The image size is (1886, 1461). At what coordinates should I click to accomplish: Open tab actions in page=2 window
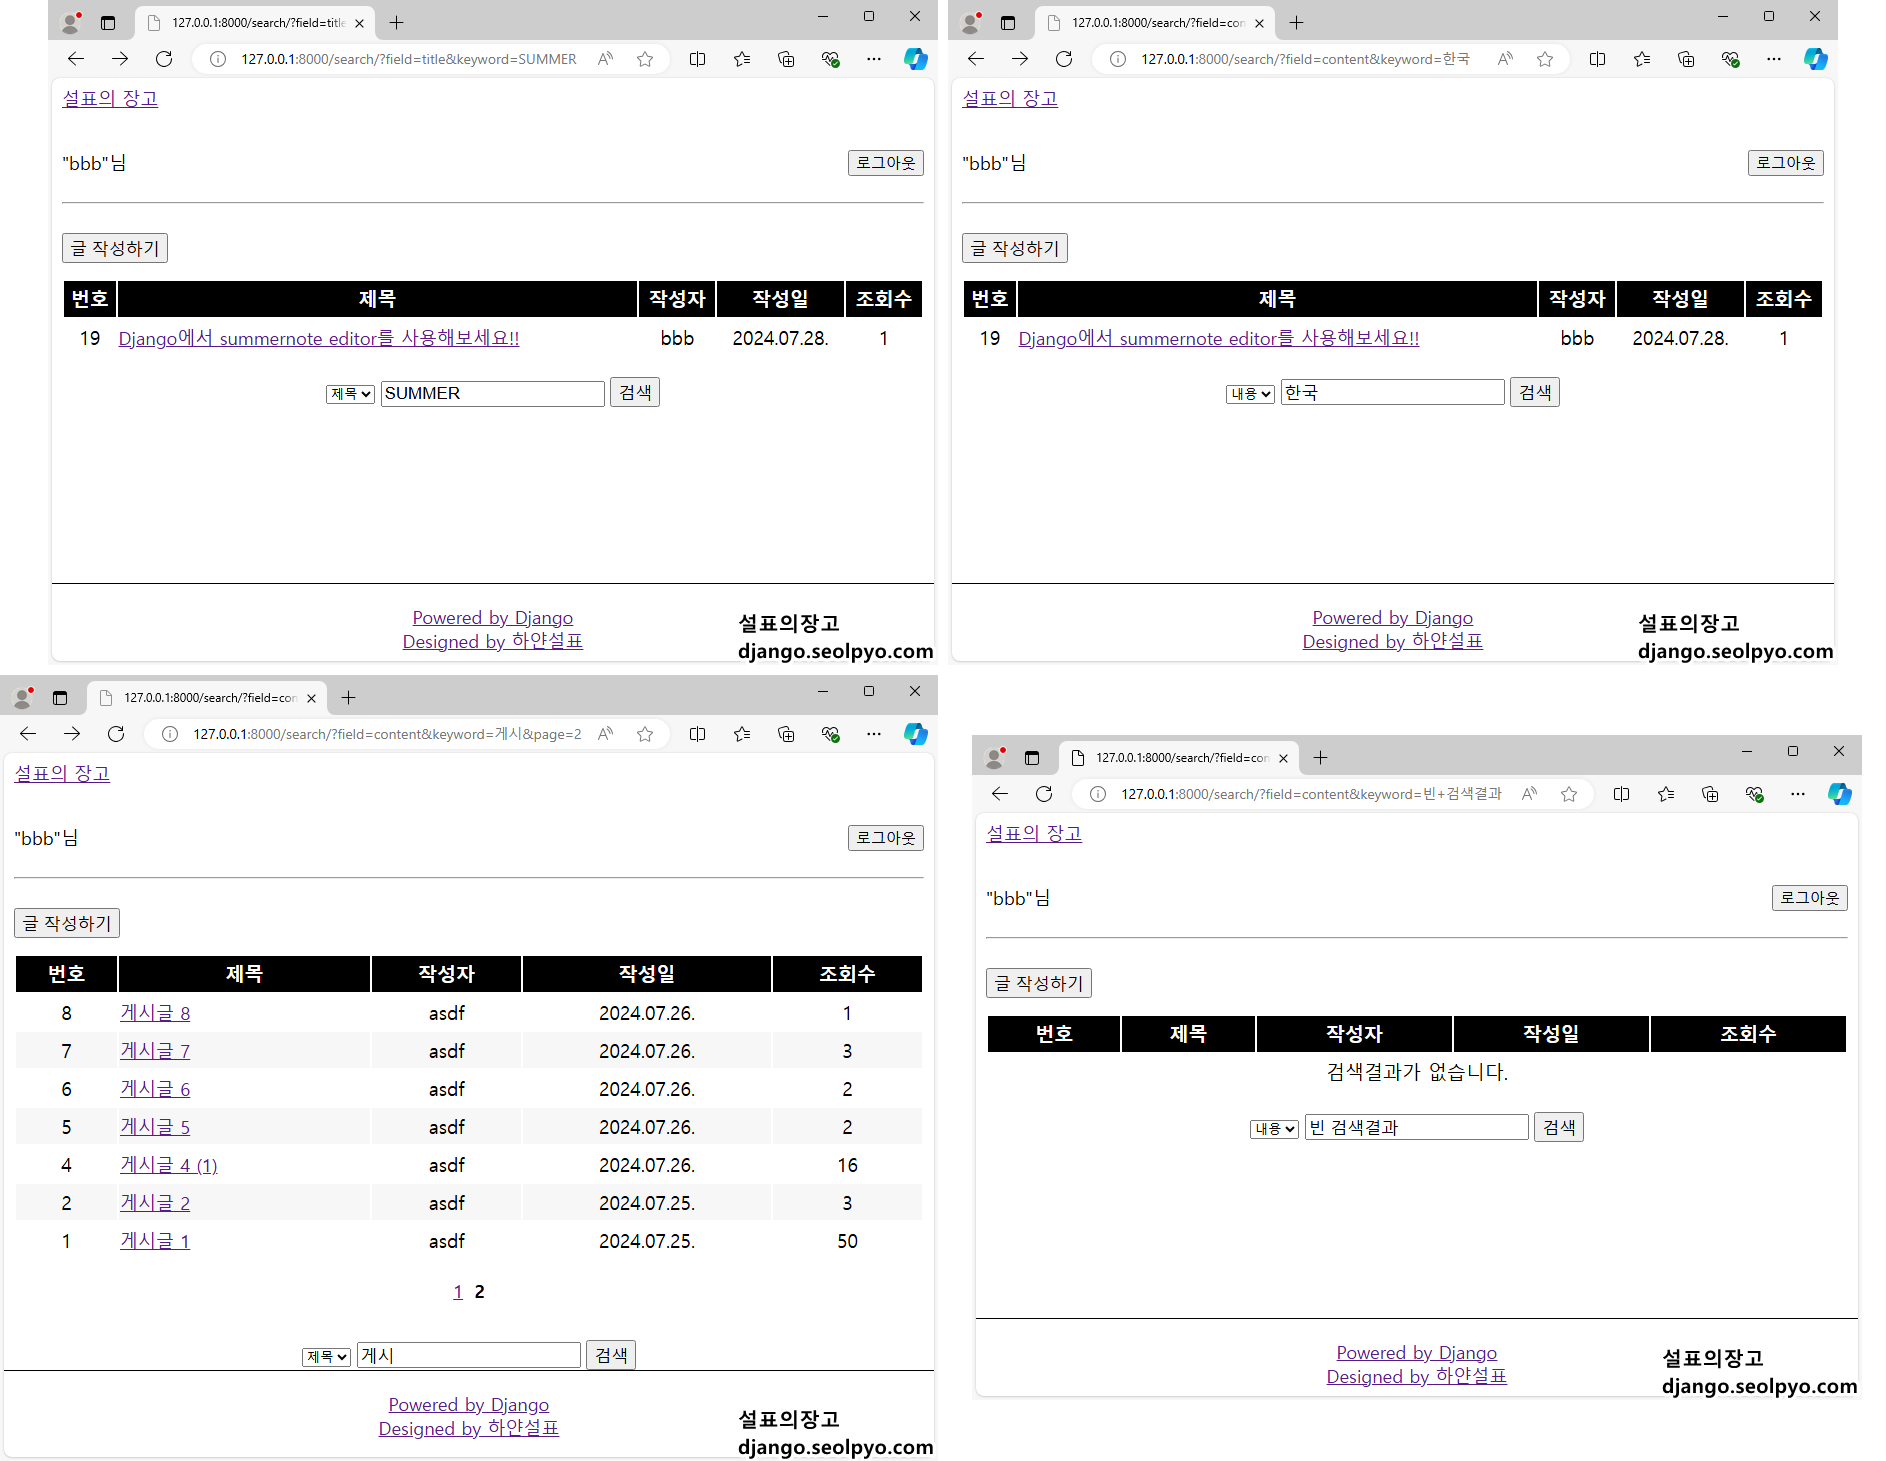coord(60,697)
